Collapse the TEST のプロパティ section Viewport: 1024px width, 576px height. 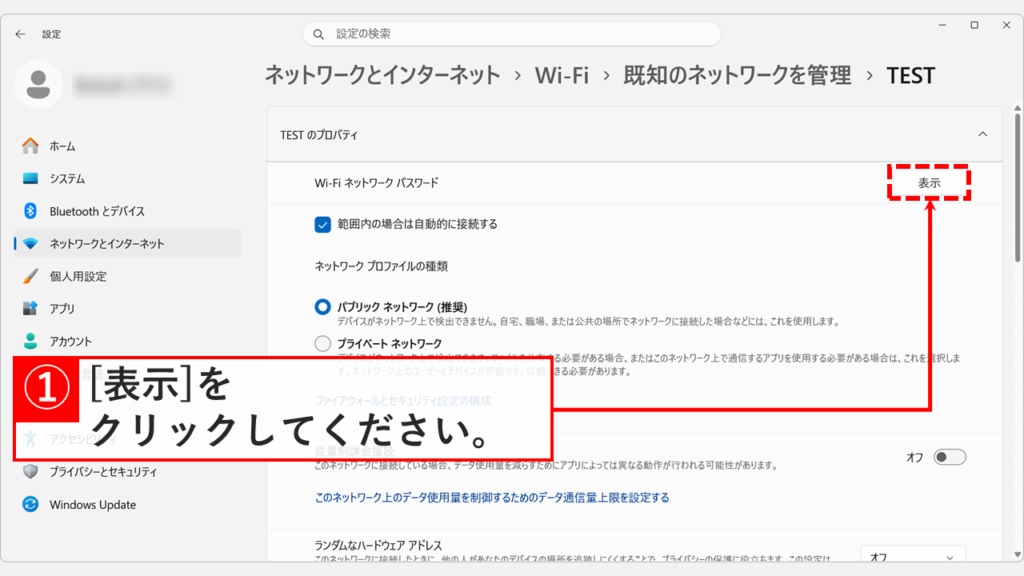pos(982,135)
